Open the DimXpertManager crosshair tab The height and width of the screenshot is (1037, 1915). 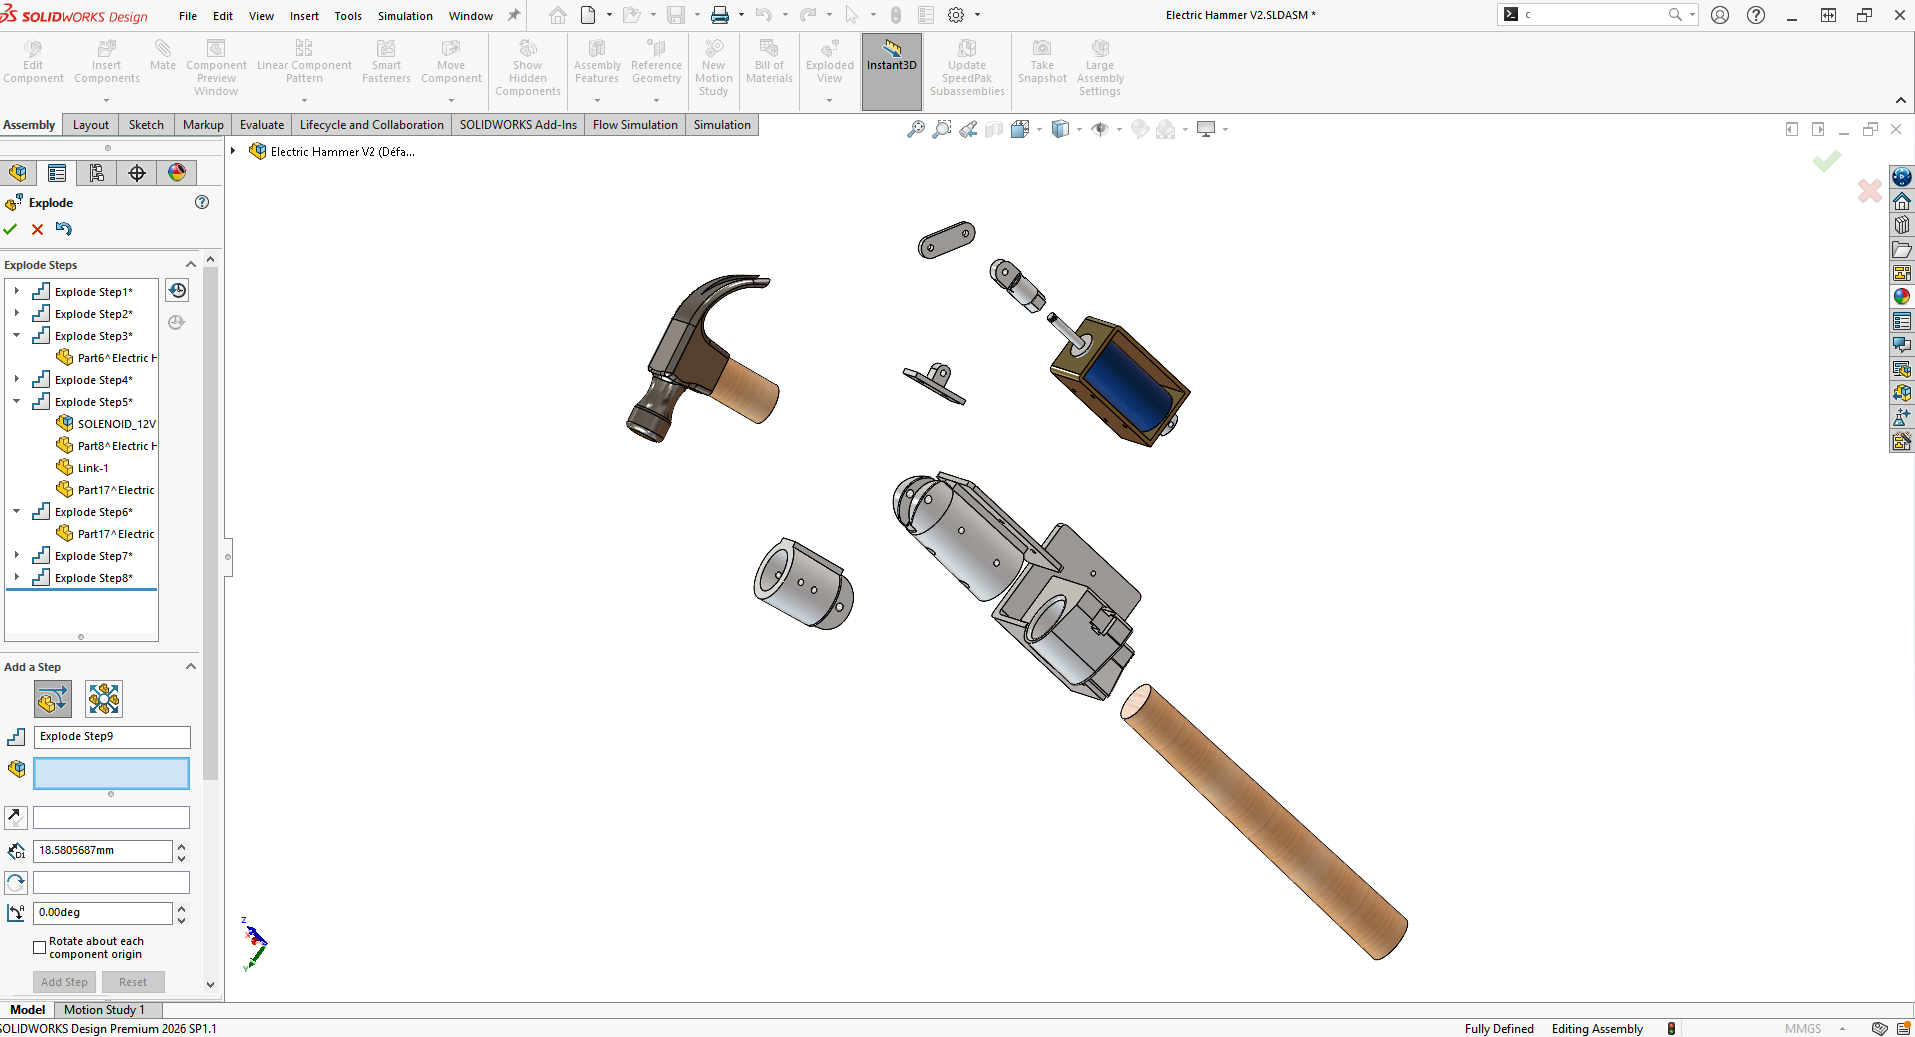pos(137,173)
